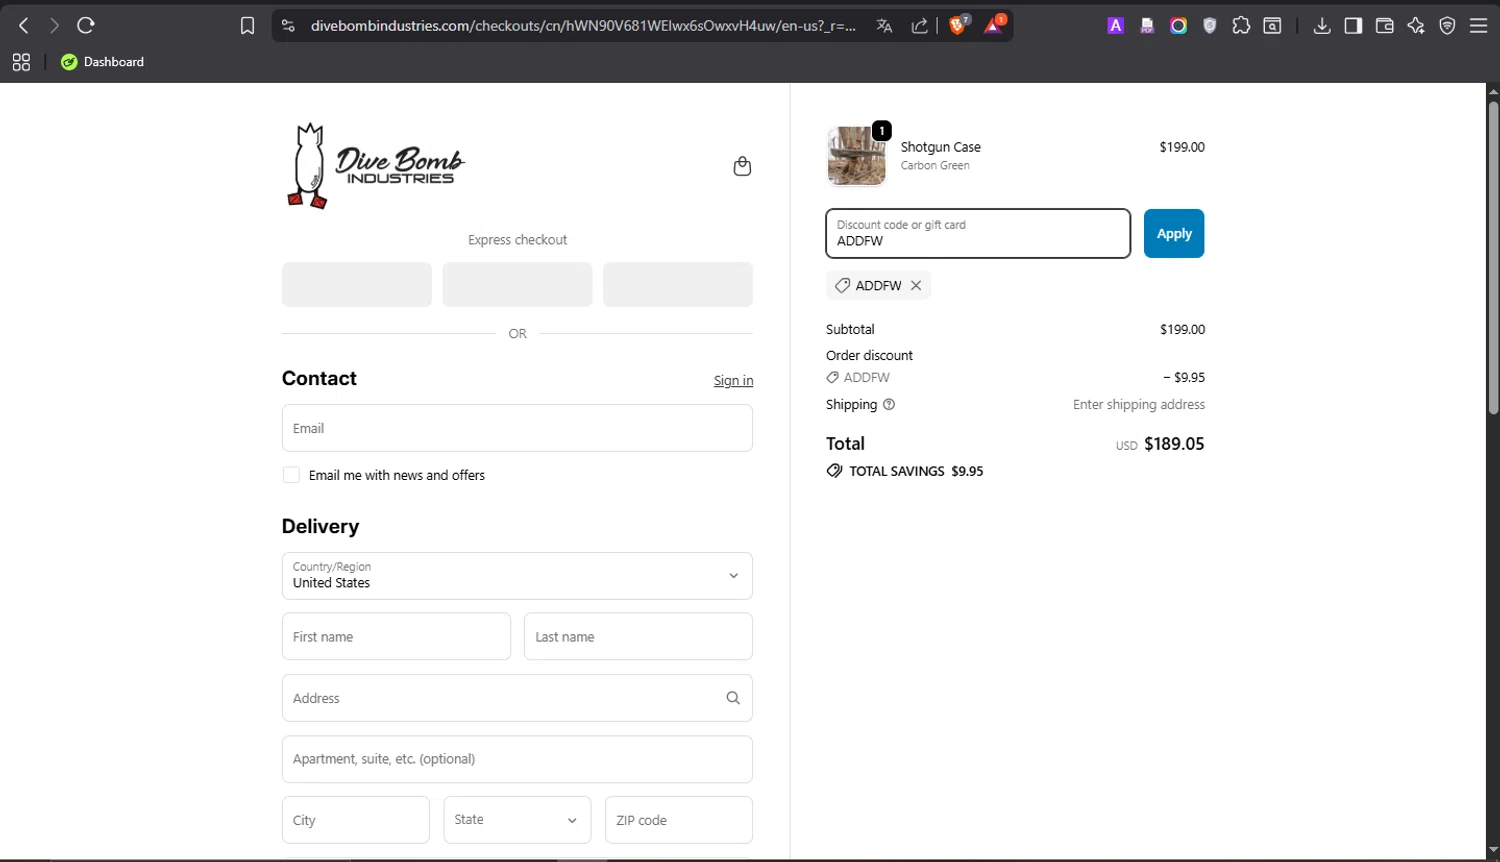Click the Carbon Green variant text
Screen dimensions: 1500x862
(x=935, y=166)
